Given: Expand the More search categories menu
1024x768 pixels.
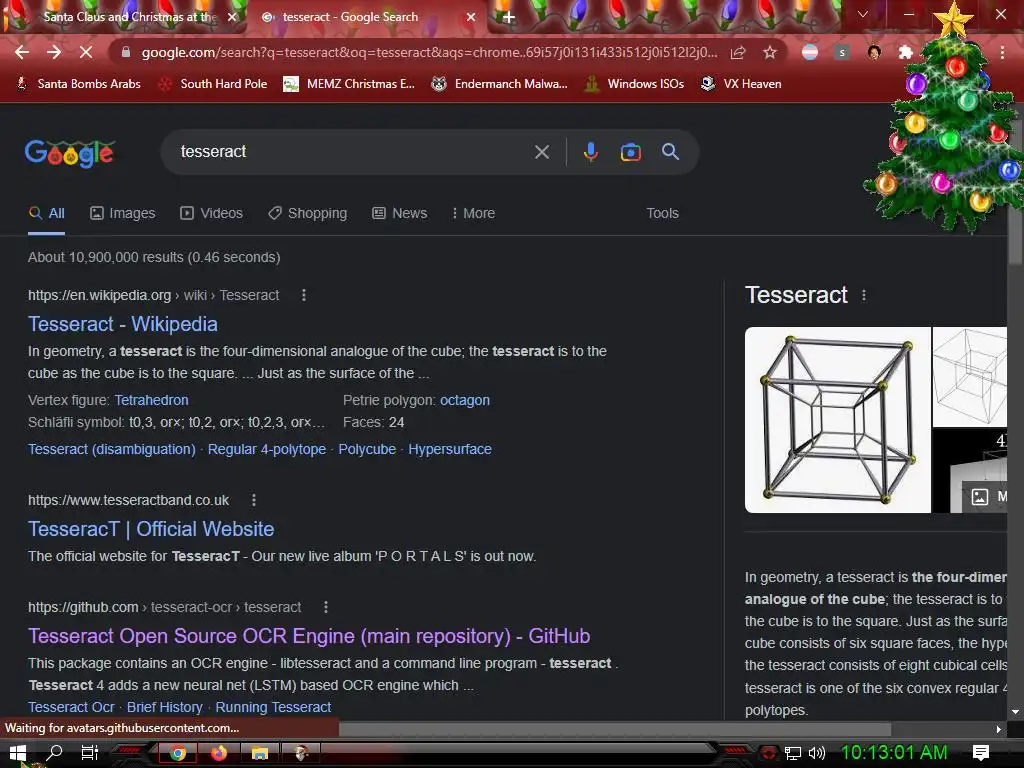Looking at the screenshot, I should tap(473, 214).
